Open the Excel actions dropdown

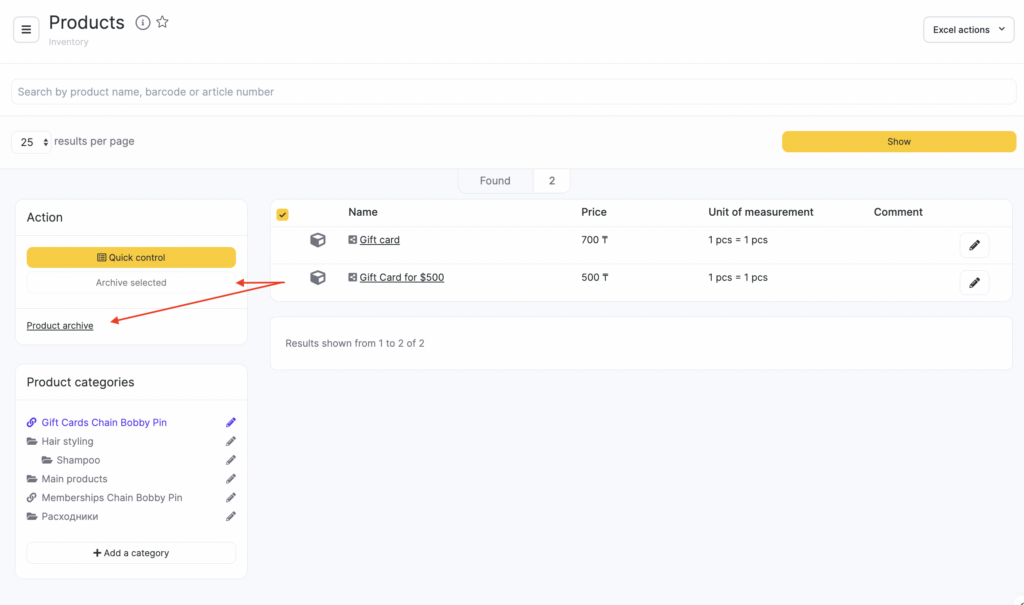pyautogui.click(x=968, y=30)
